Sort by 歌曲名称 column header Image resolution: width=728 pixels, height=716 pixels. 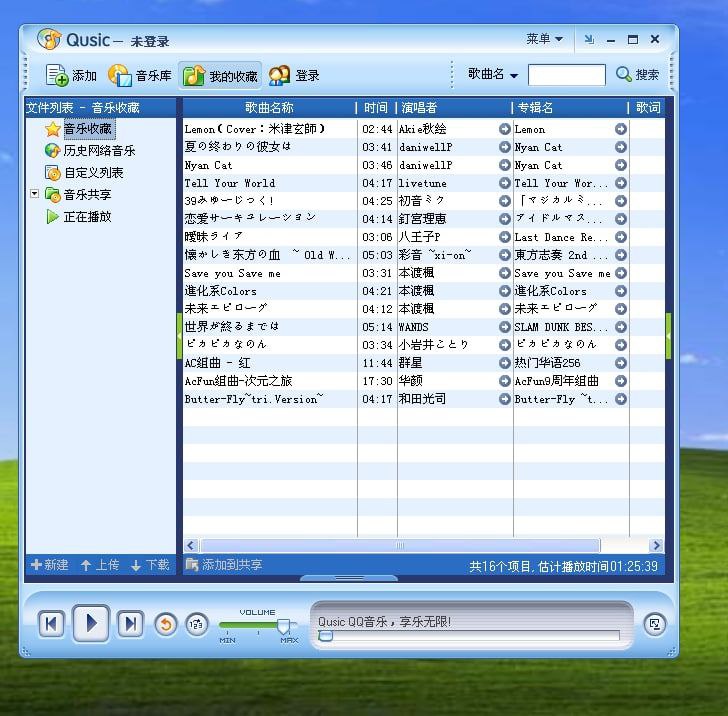[269, 108]
